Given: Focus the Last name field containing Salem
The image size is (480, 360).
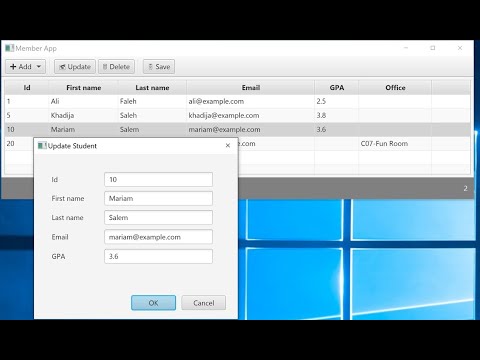Looking at the screenshot, I should coord(158,217).
